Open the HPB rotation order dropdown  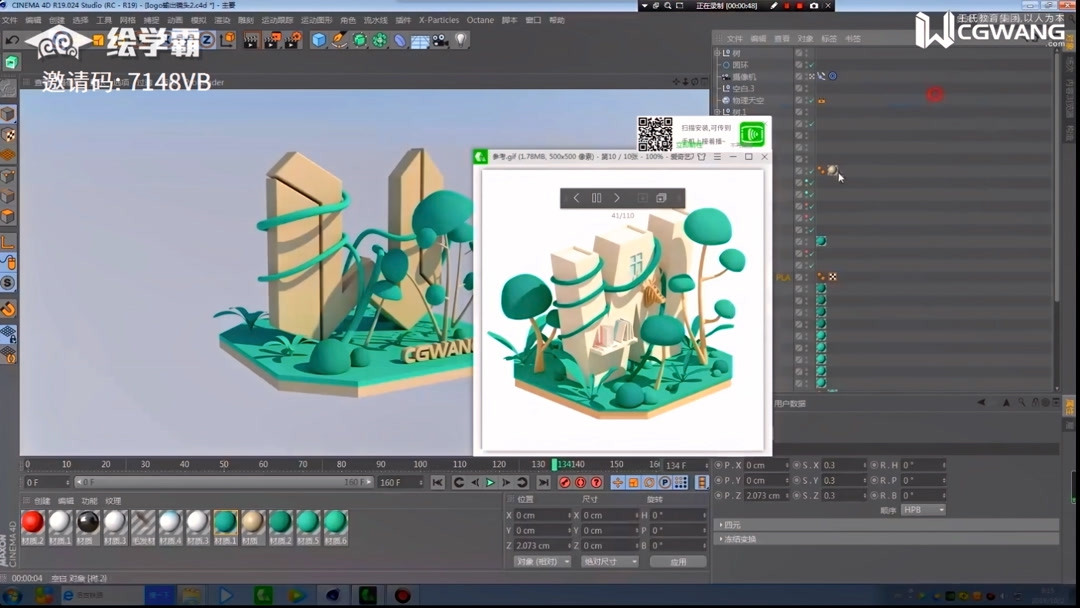click(922, 510)
